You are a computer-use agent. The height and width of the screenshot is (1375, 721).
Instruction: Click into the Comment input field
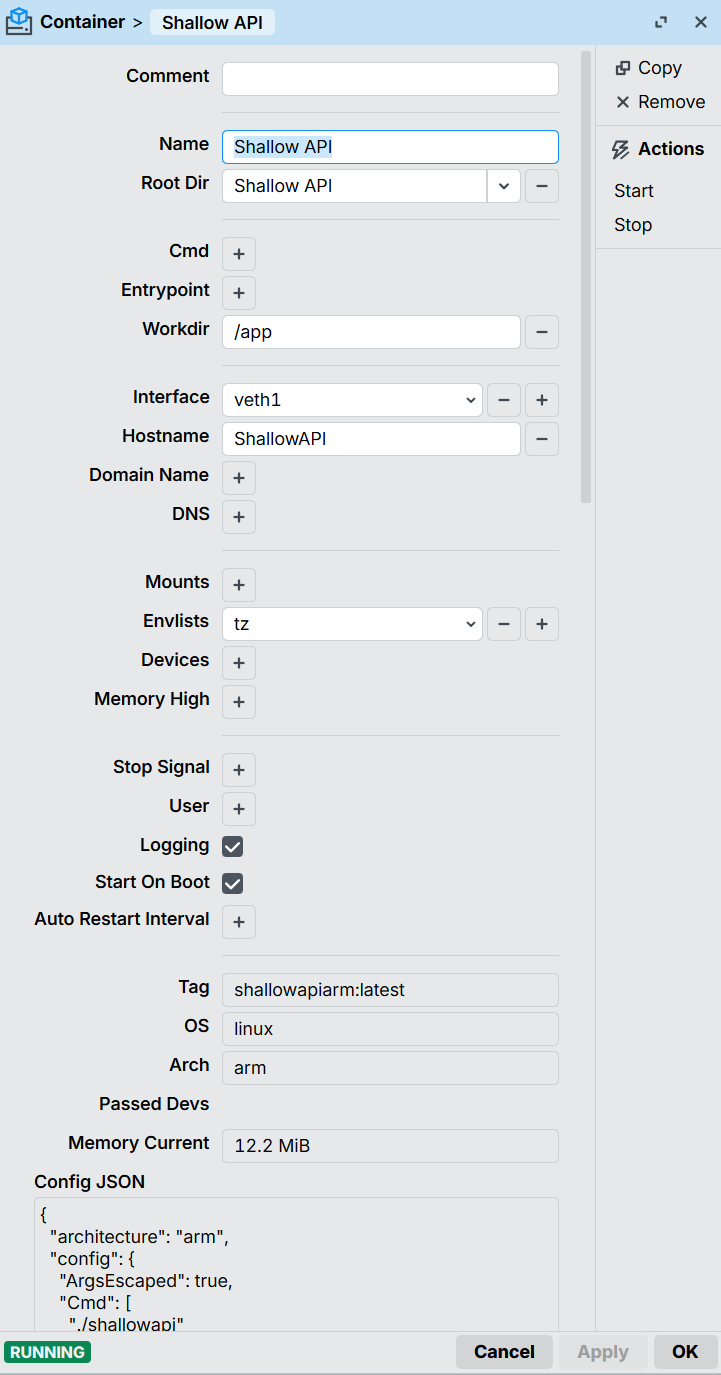390,79
